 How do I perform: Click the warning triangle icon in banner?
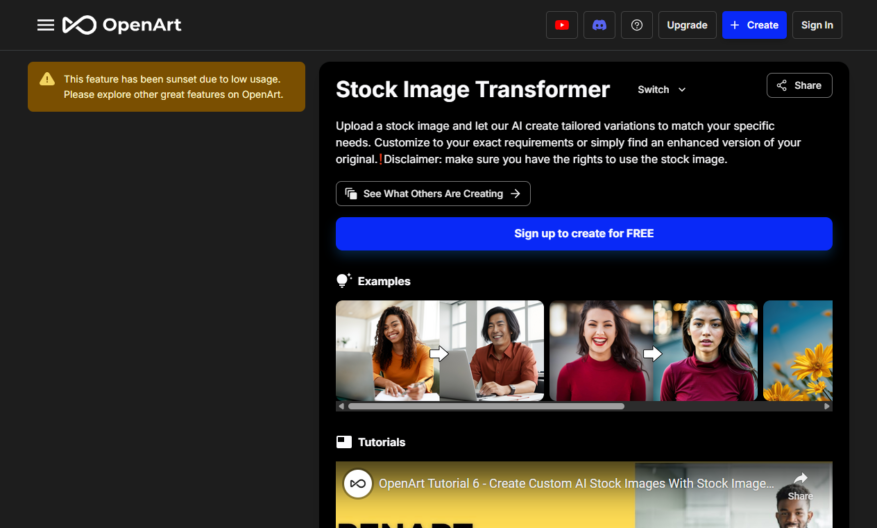click(x=48, y=79)
